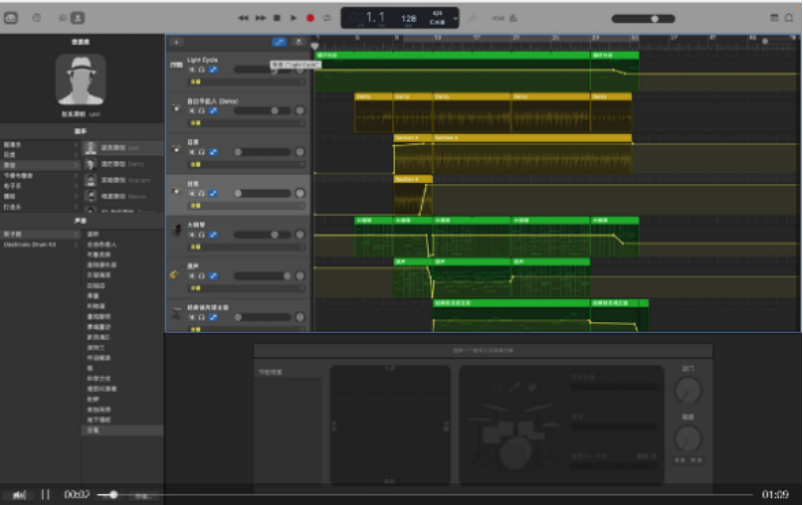803x505 pixels.
Task: Click the Light Cycle track instrument icon
Action: (176, 65)
